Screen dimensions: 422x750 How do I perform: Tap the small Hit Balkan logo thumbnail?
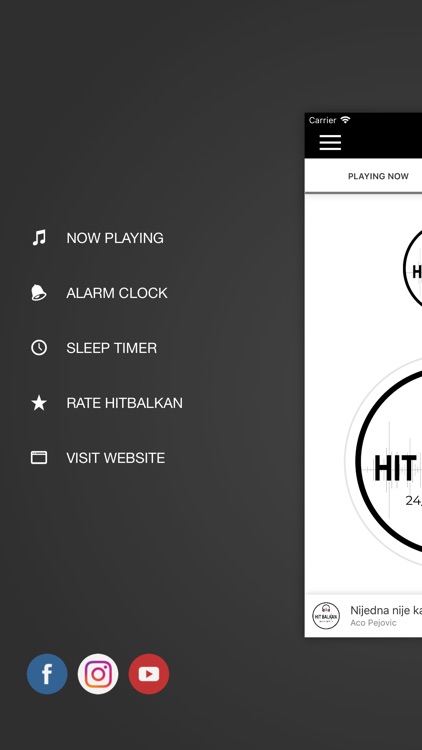[x=326, y=616]
